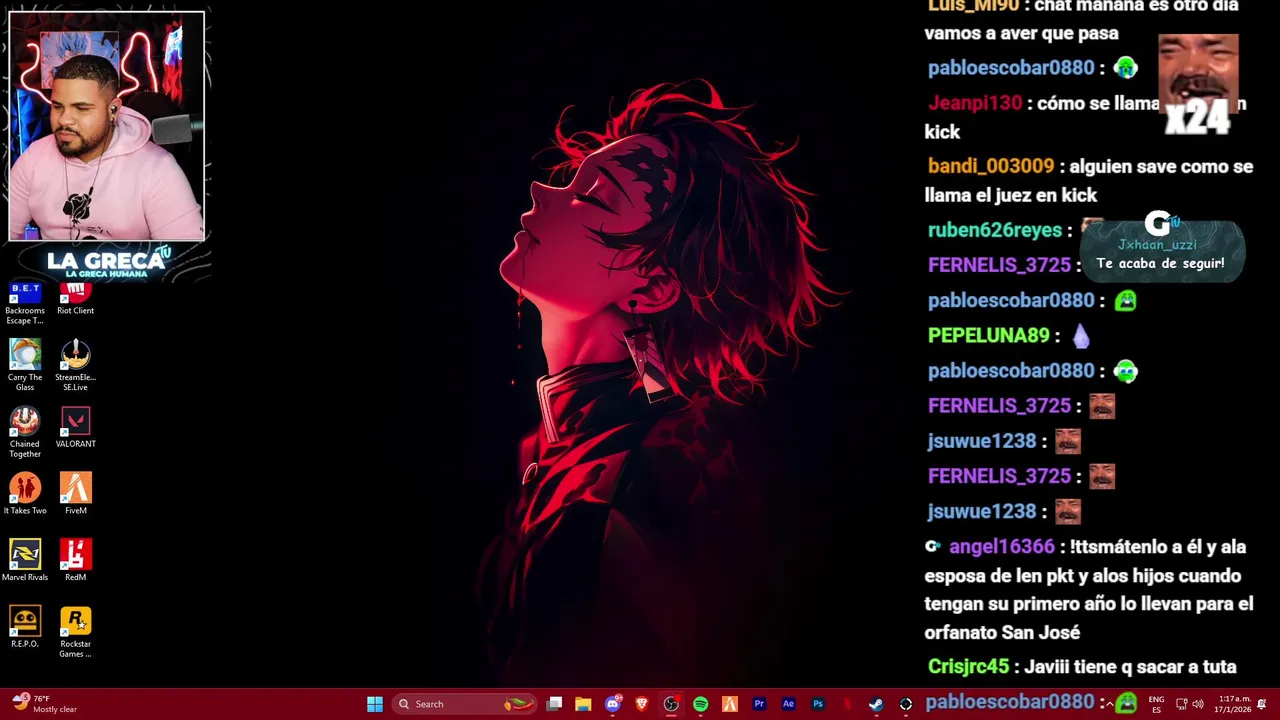Select the Carry The Glass desktop icon

pyautogui.click(x=25, y=365)
